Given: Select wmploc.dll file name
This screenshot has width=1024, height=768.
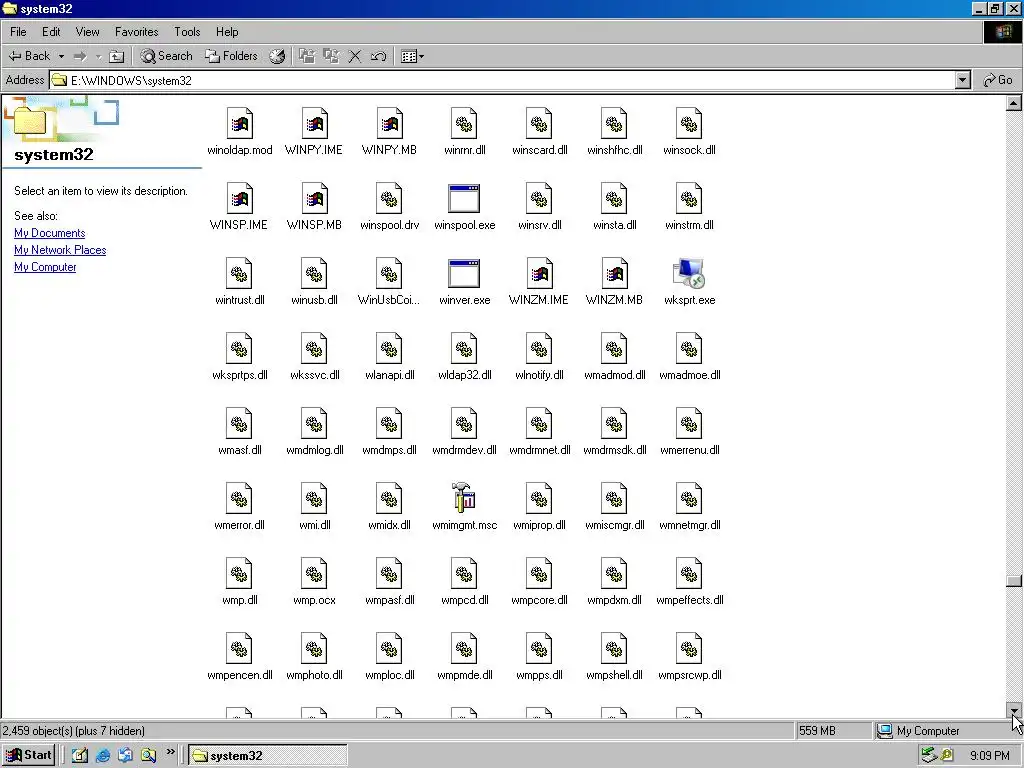Looking at the screenshot, I should 389,675.
